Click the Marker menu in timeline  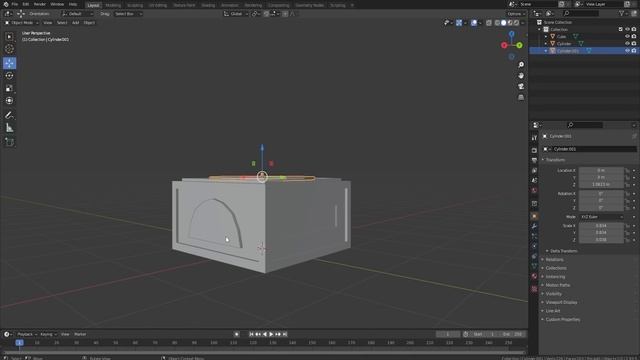coord(80,334)
